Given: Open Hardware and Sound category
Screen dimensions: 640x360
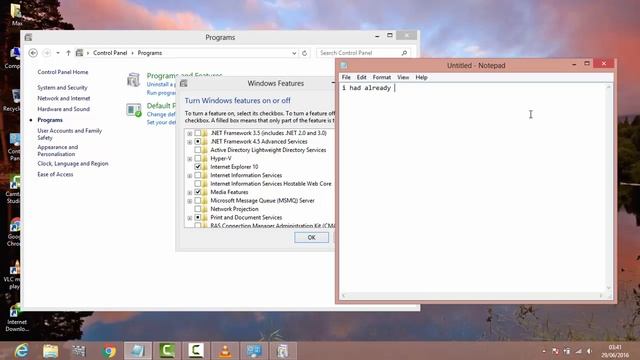Looking at the screenshot, I should coord(63,109).
